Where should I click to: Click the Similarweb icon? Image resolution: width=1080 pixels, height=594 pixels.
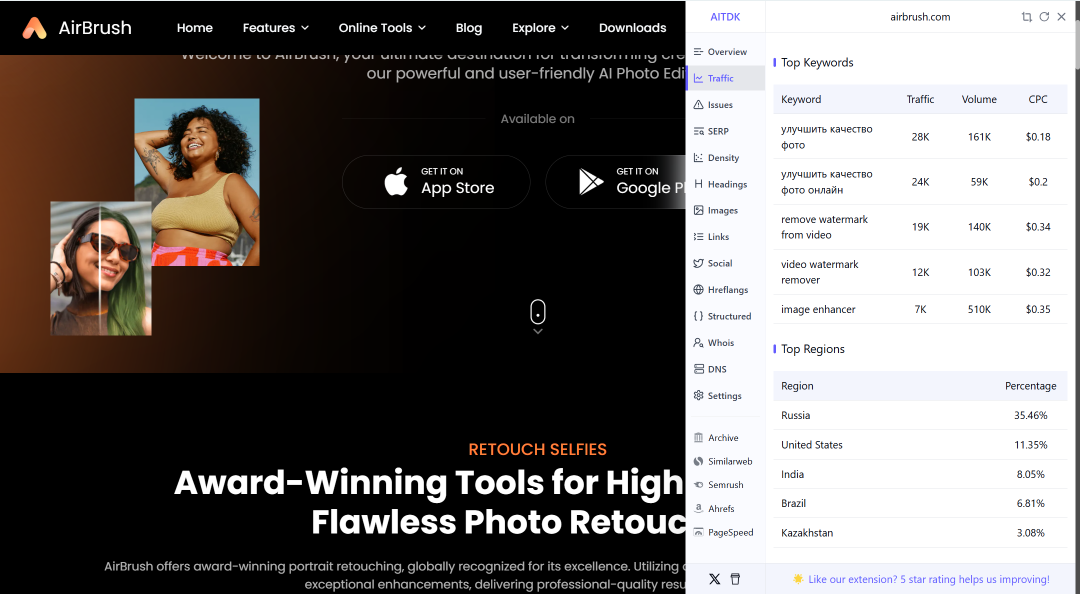tap(698, 461)
